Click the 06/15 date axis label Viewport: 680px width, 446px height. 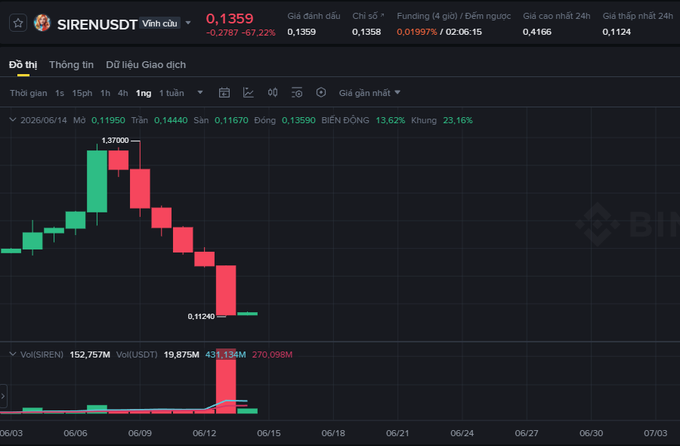(268, 433)
